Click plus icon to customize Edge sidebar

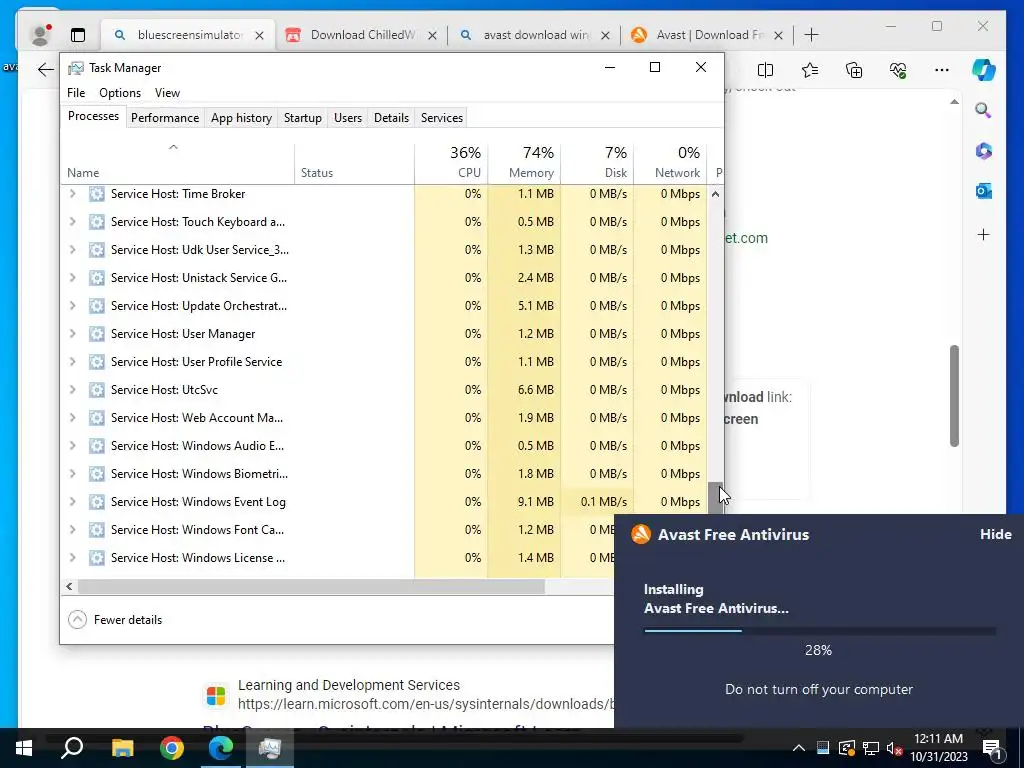click(984, 234)
